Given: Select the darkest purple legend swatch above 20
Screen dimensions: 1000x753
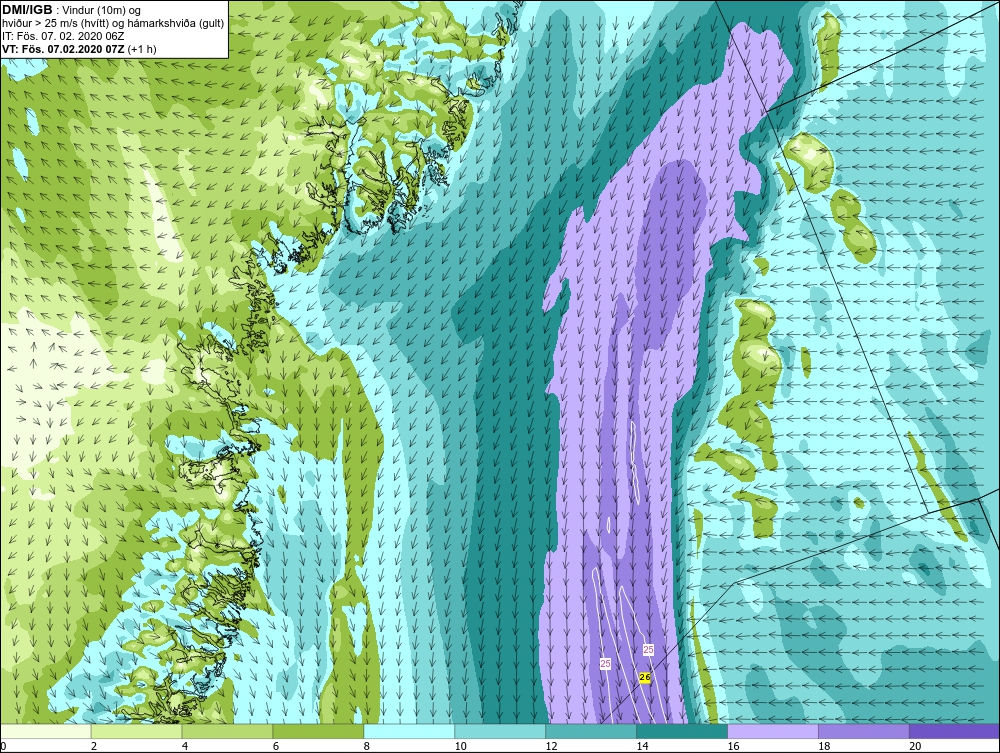Looking at the screenshot, I should 954,731.
